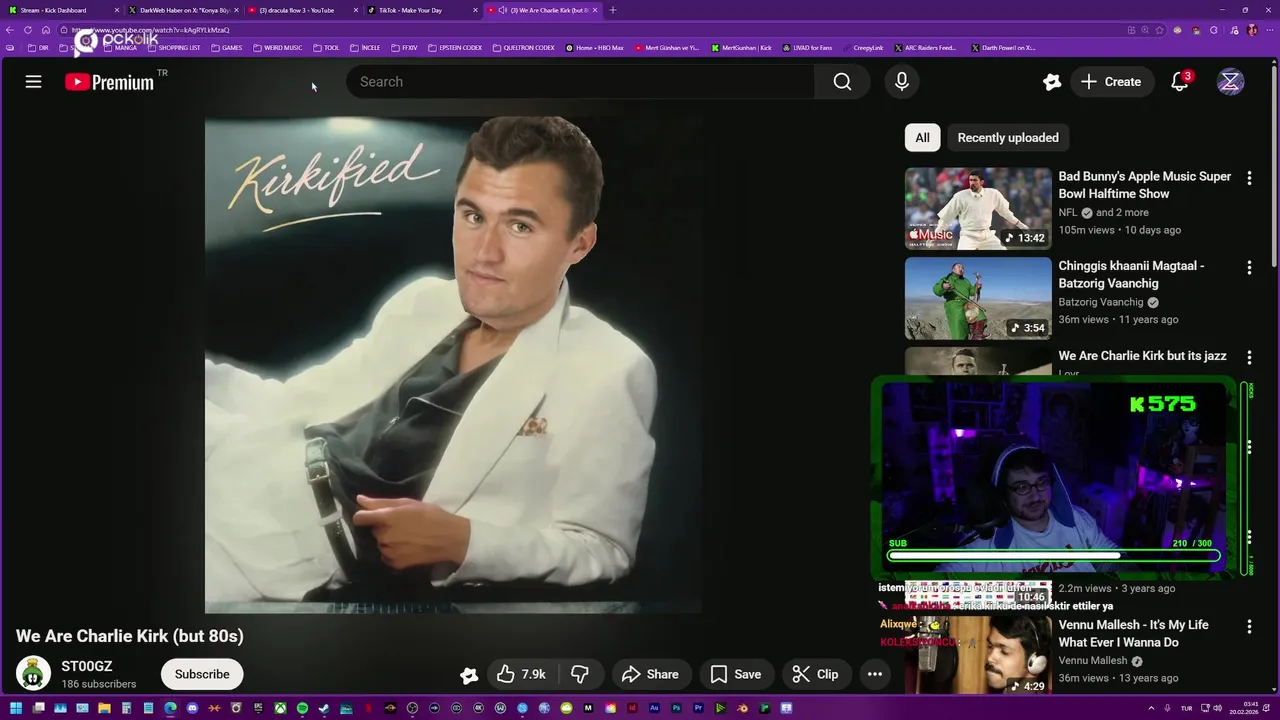Open Spotify from taskbar

click(x=302, y=708)
